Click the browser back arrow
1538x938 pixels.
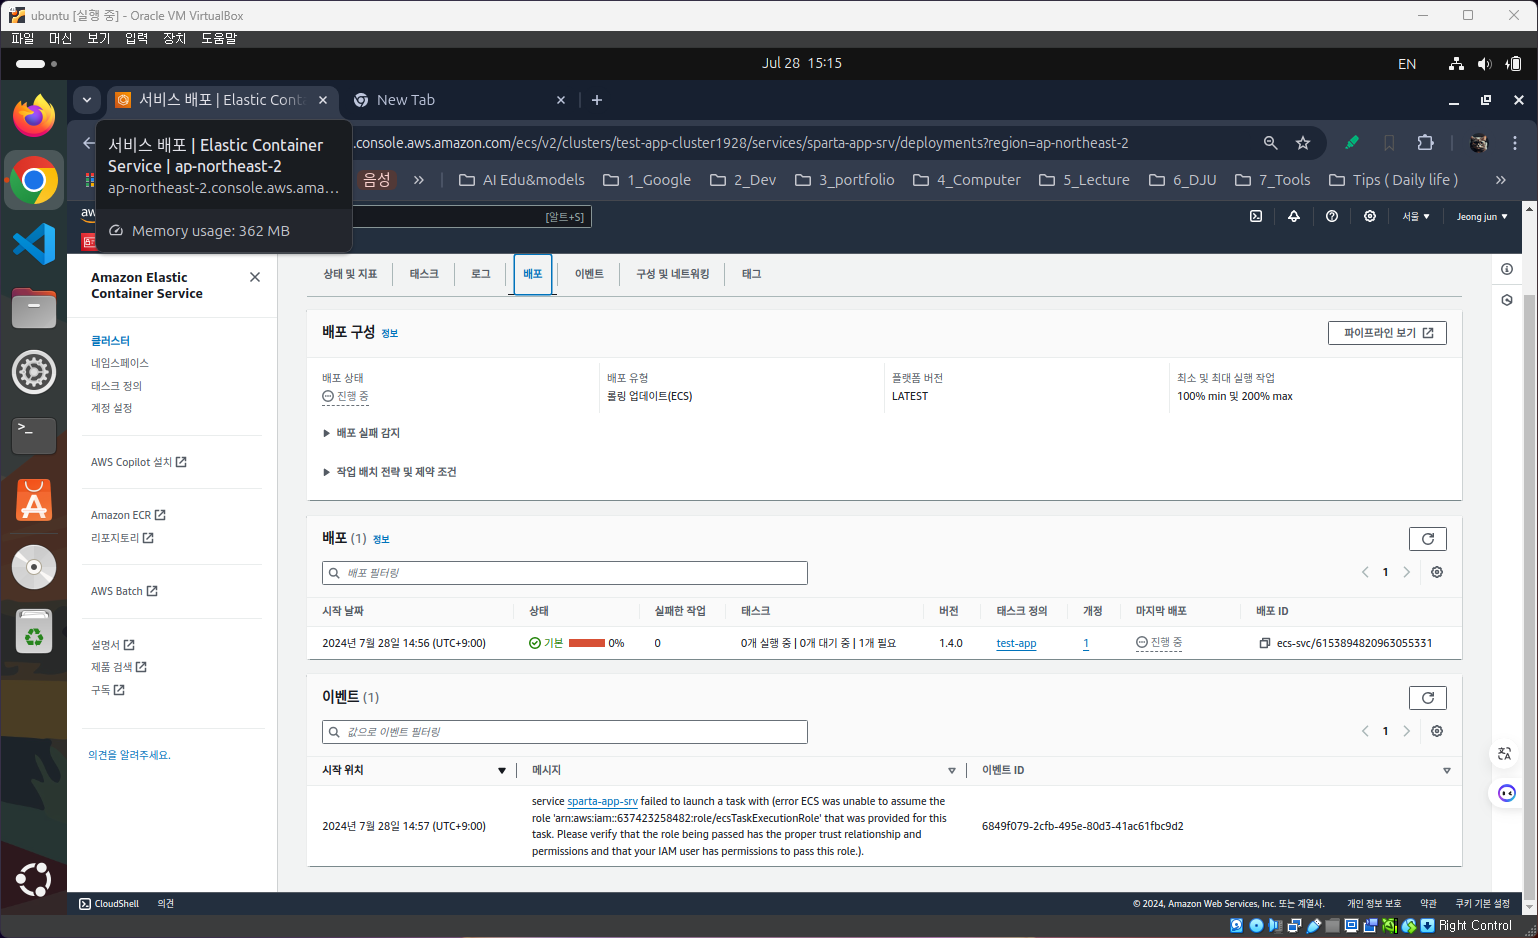pos(88,143)
